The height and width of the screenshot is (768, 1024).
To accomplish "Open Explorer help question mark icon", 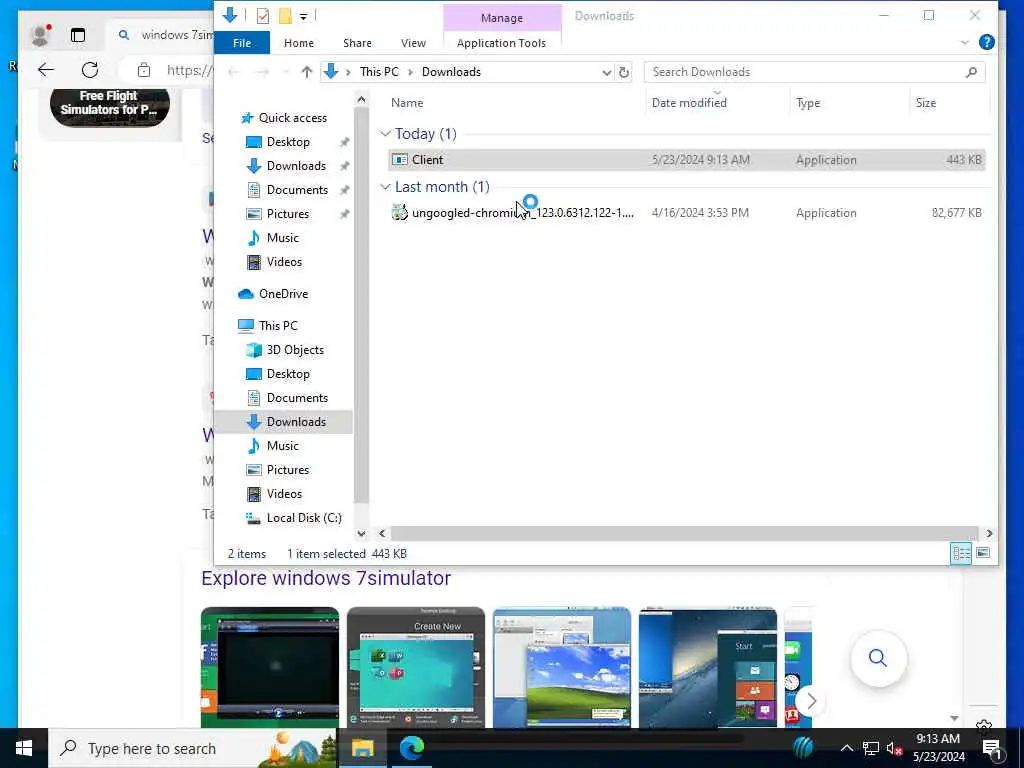I will click(986, 42).
